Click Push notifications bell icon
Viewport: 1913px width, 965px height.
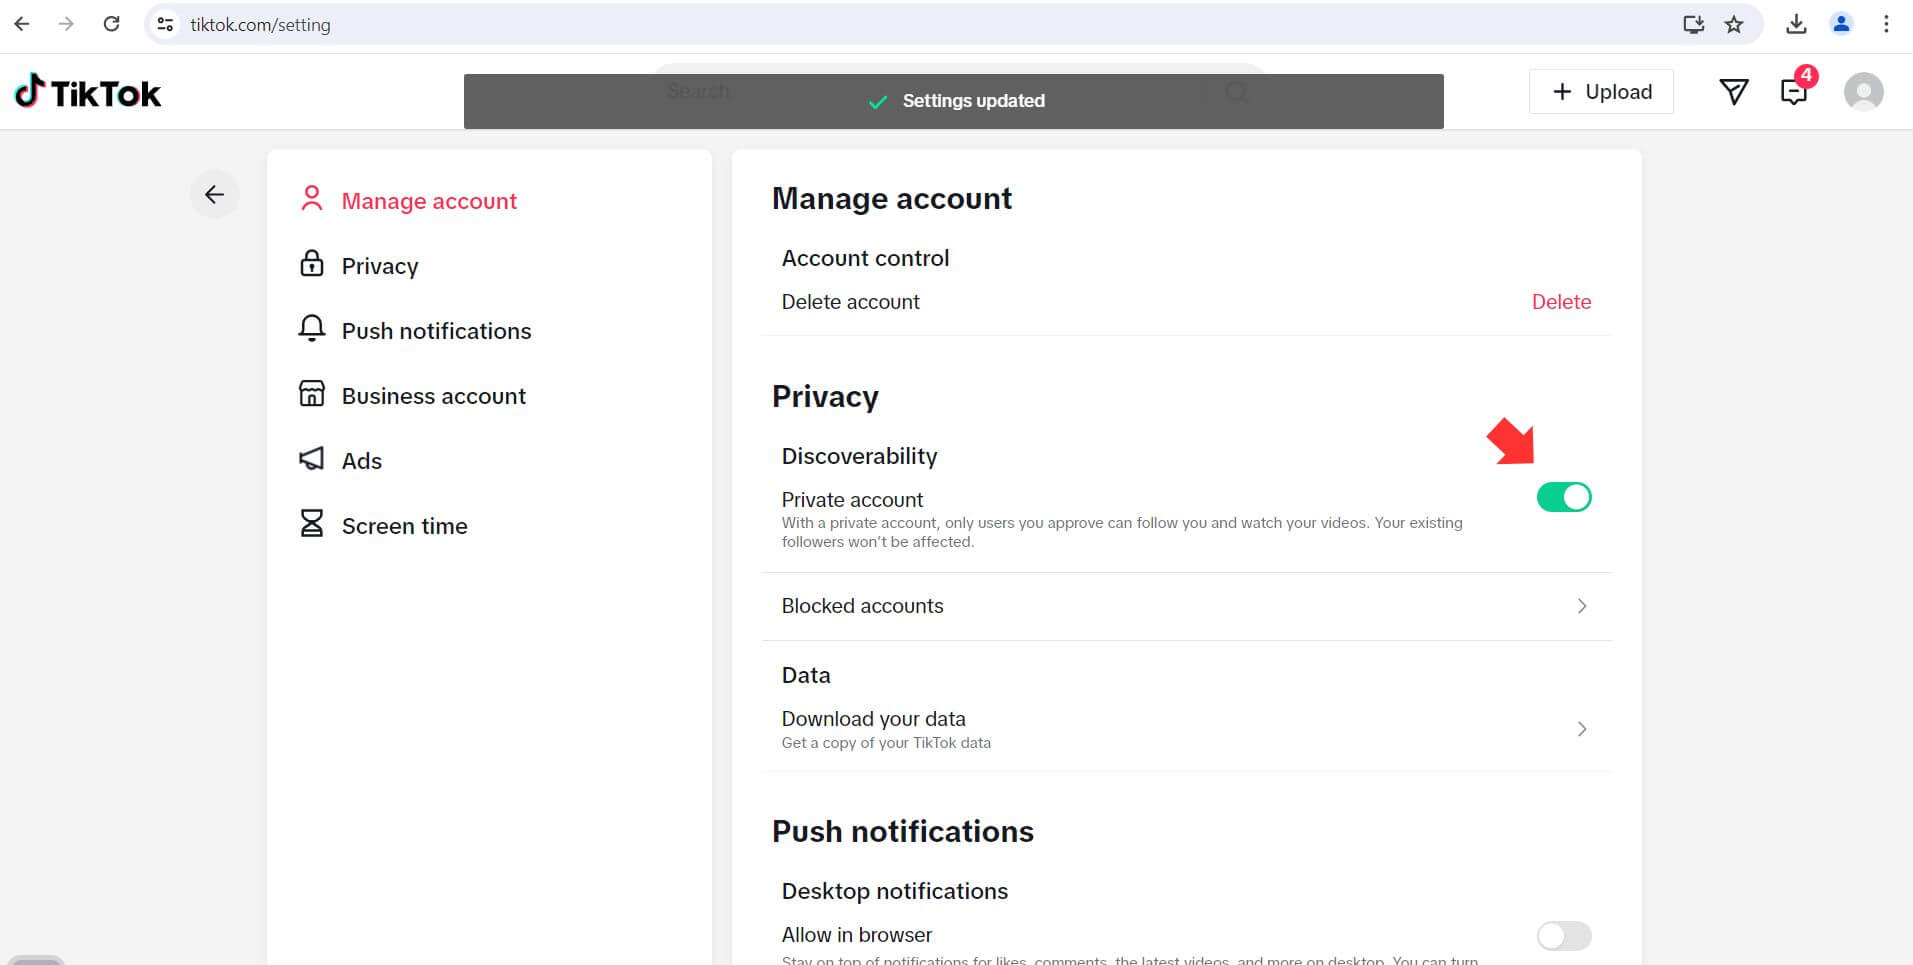(x=312, y=329)
